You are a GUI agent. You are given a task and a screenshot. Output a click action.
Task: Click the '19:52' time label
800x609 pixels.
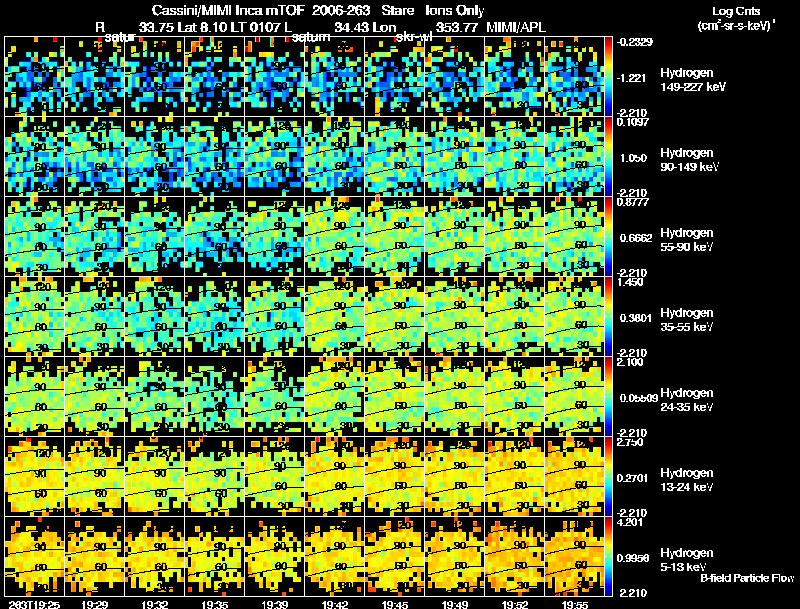click(515, 604)
